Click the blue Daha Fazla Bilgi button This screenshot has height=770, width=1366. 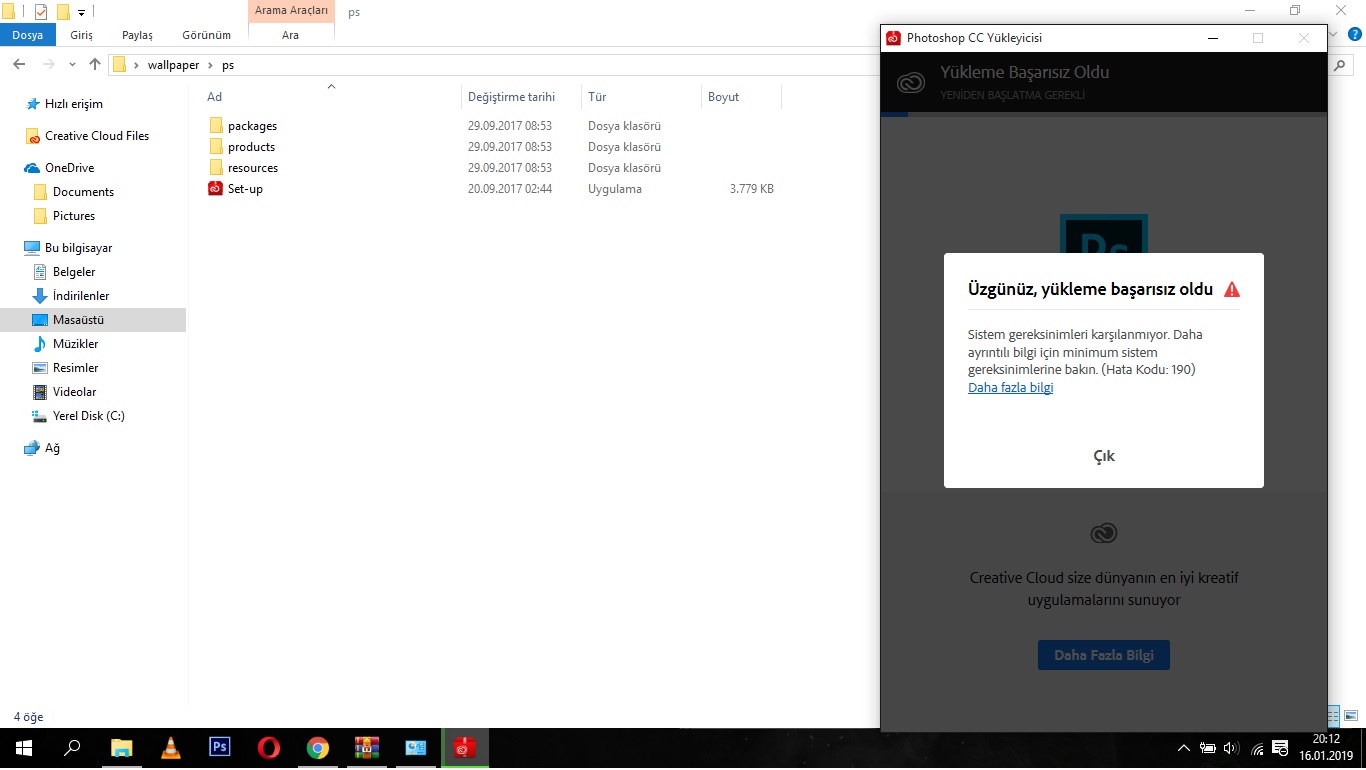[1104, 656]
